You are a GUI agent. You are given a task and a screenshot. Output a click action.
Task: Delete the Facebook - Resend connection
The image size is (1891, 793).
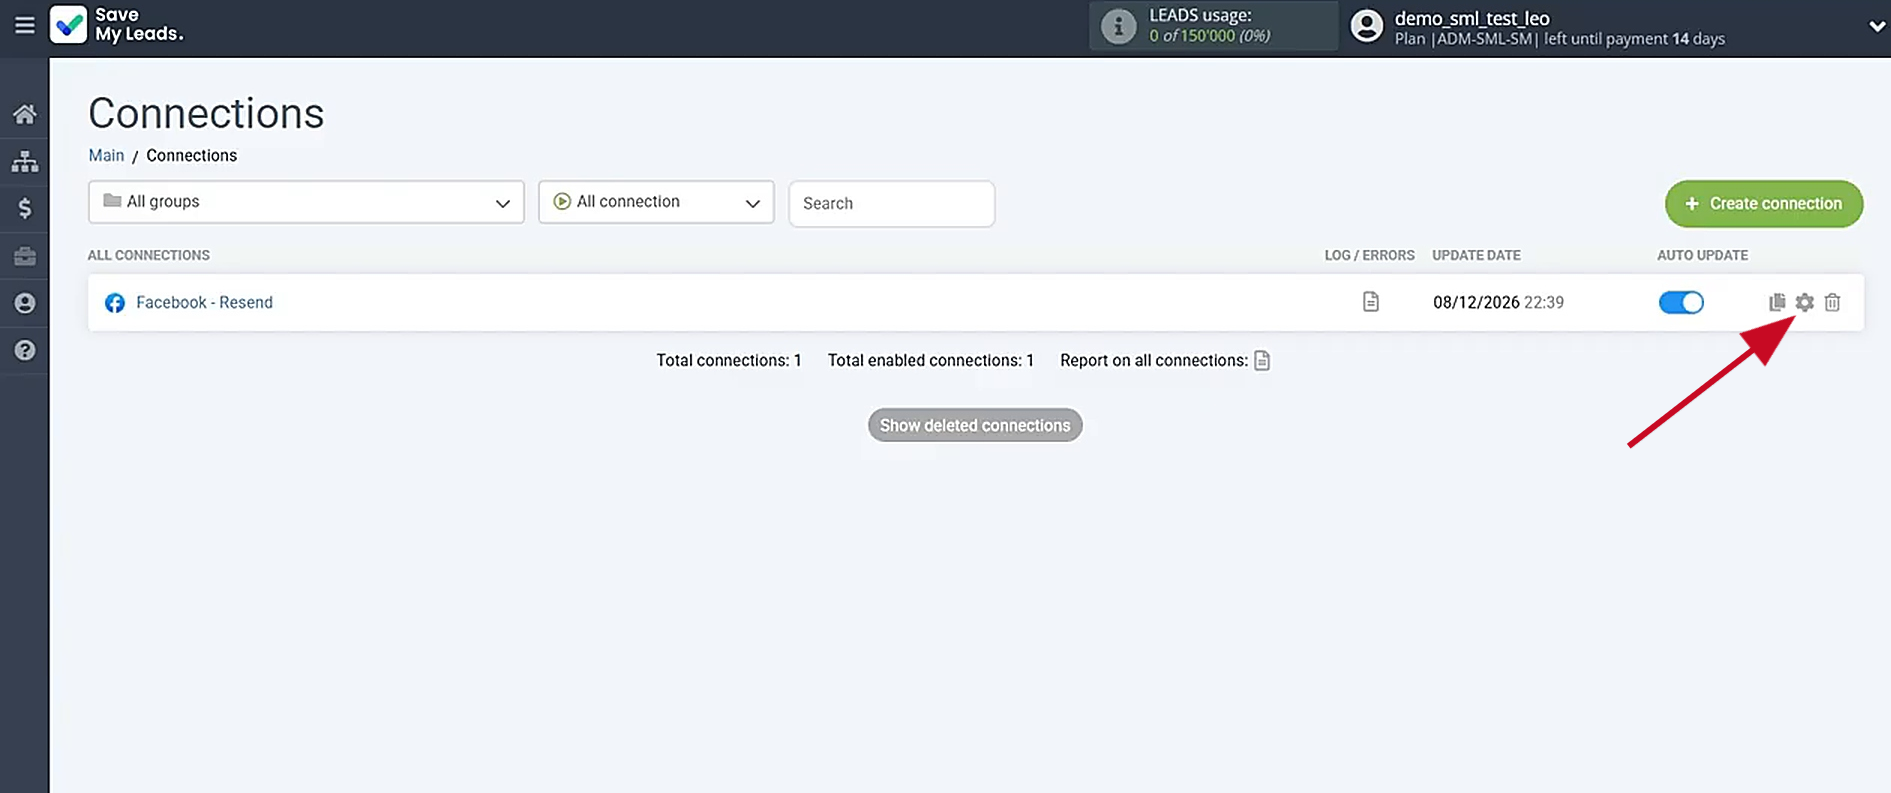pos(1832,302)
